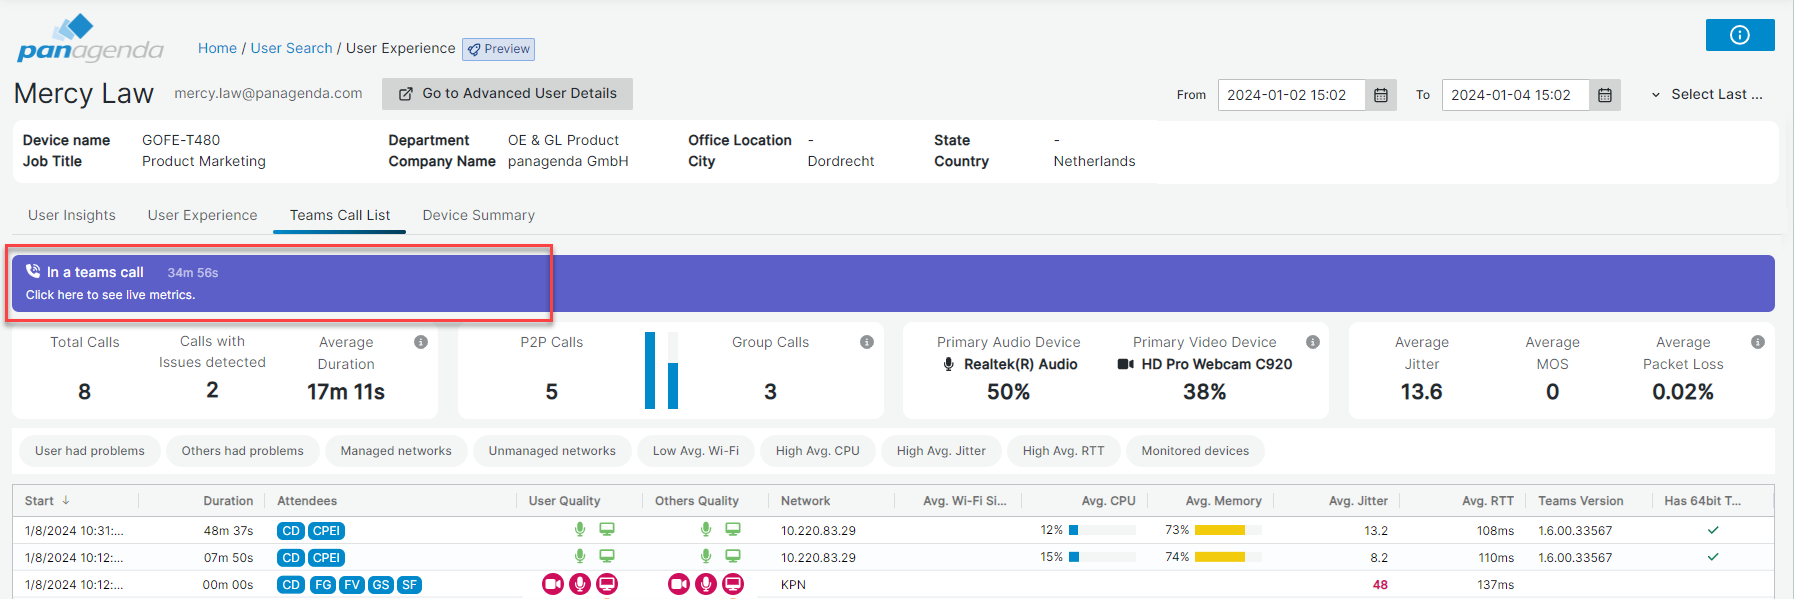1794x599 pixels.
Task: Toggle the Others had problems filter
Action: 242,451
